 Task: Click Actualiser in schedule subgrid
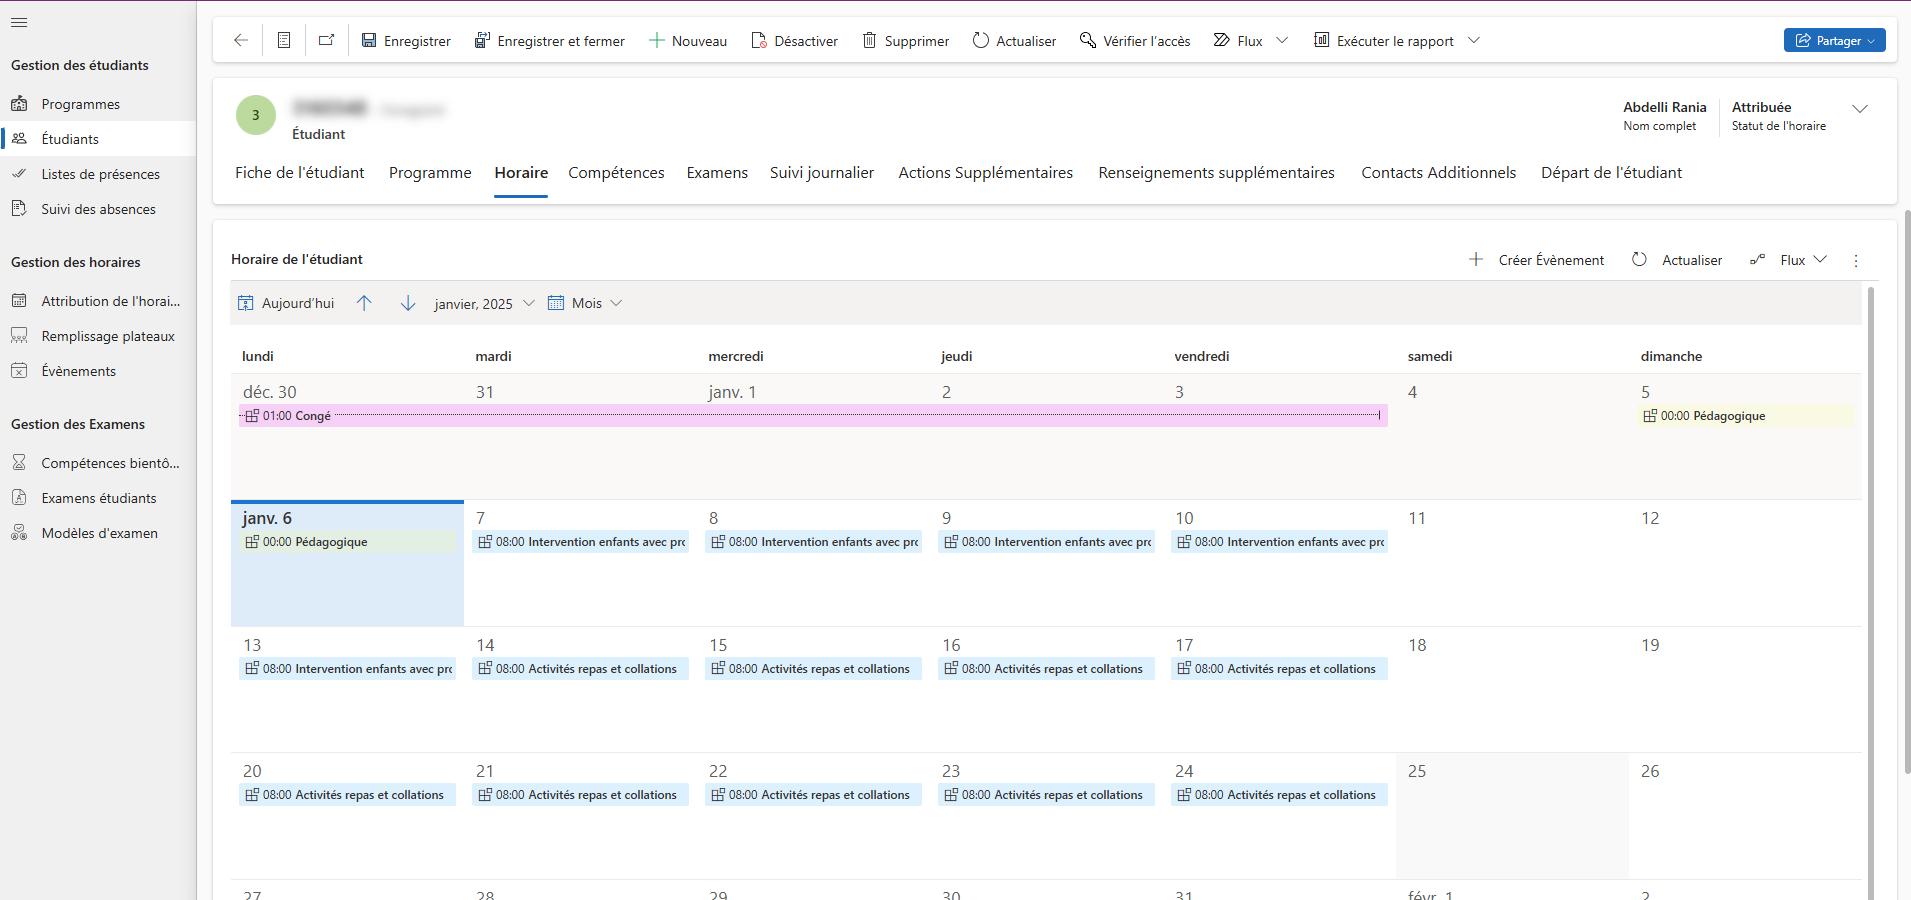pos(1677,260)
